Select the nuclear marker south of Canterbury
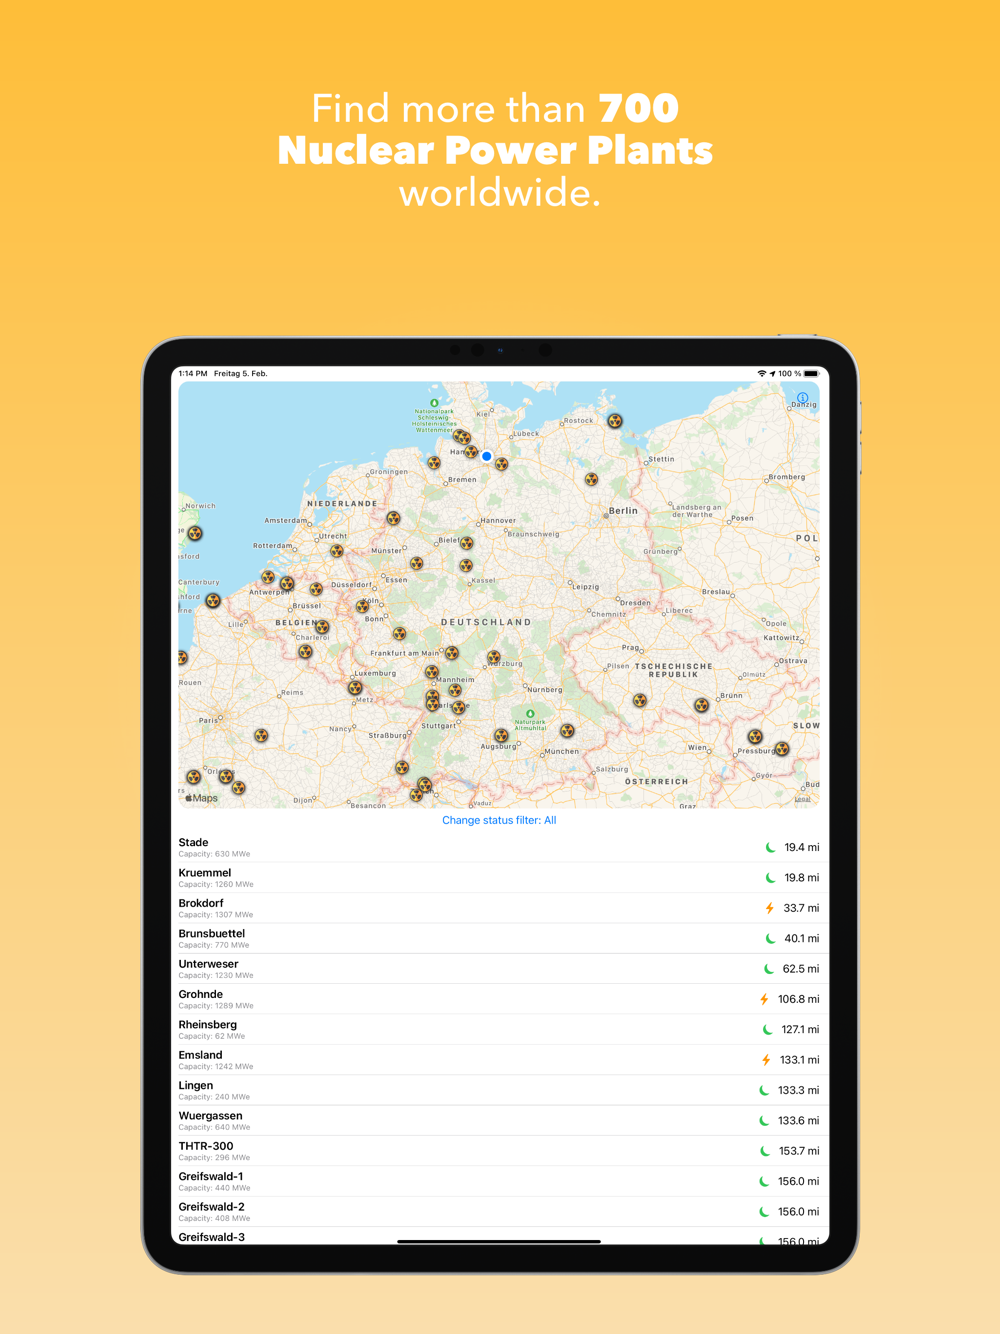Viewport: 1000px width, 1334px height. coord(212,601)
